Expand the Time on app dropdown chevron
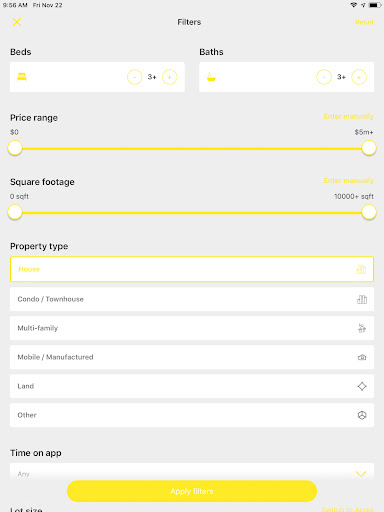 click(361, 474)
